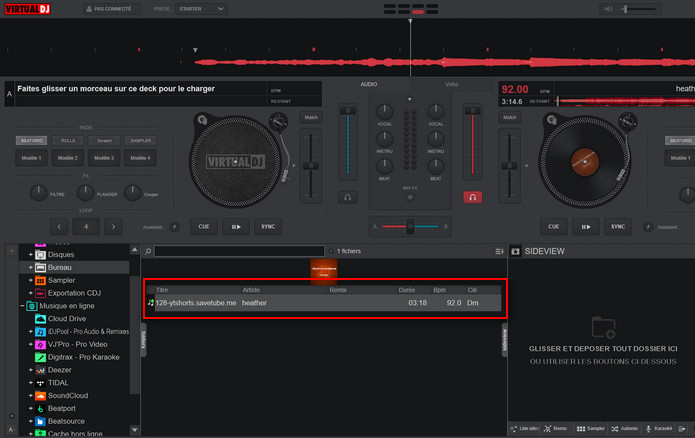Open the SoundCloud icon

point(40,395)
